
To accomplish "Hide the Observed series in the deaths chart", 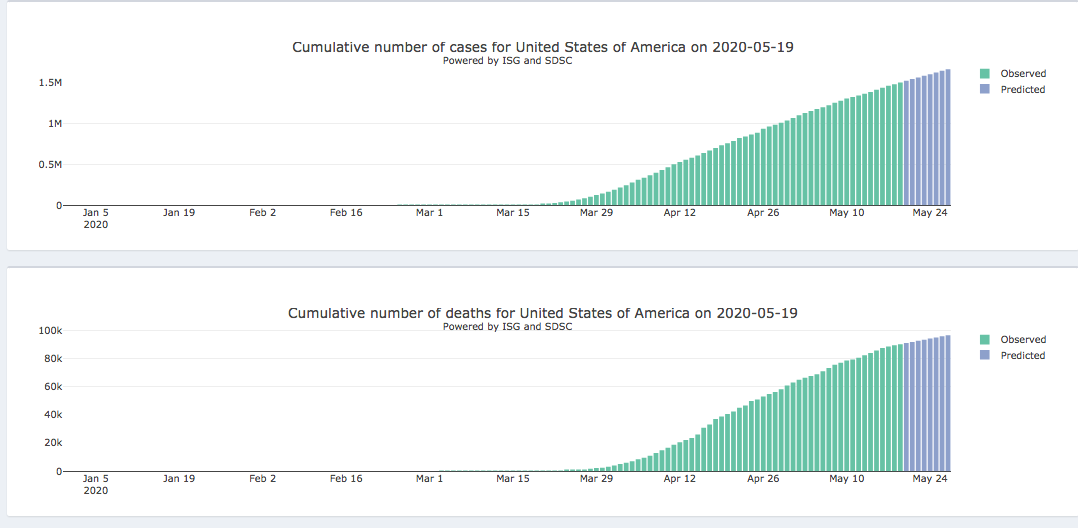I will point(1022,339).
